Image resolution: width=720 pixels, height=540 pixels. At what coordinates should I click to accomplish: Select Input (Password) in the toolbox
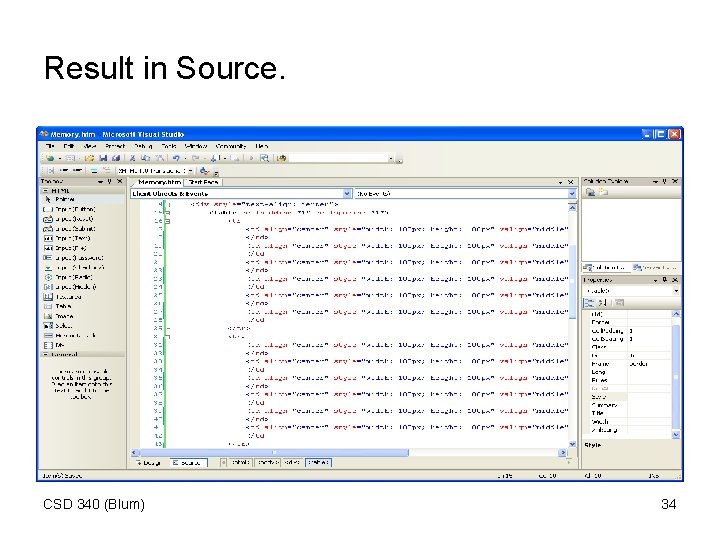tap(82, 258)
